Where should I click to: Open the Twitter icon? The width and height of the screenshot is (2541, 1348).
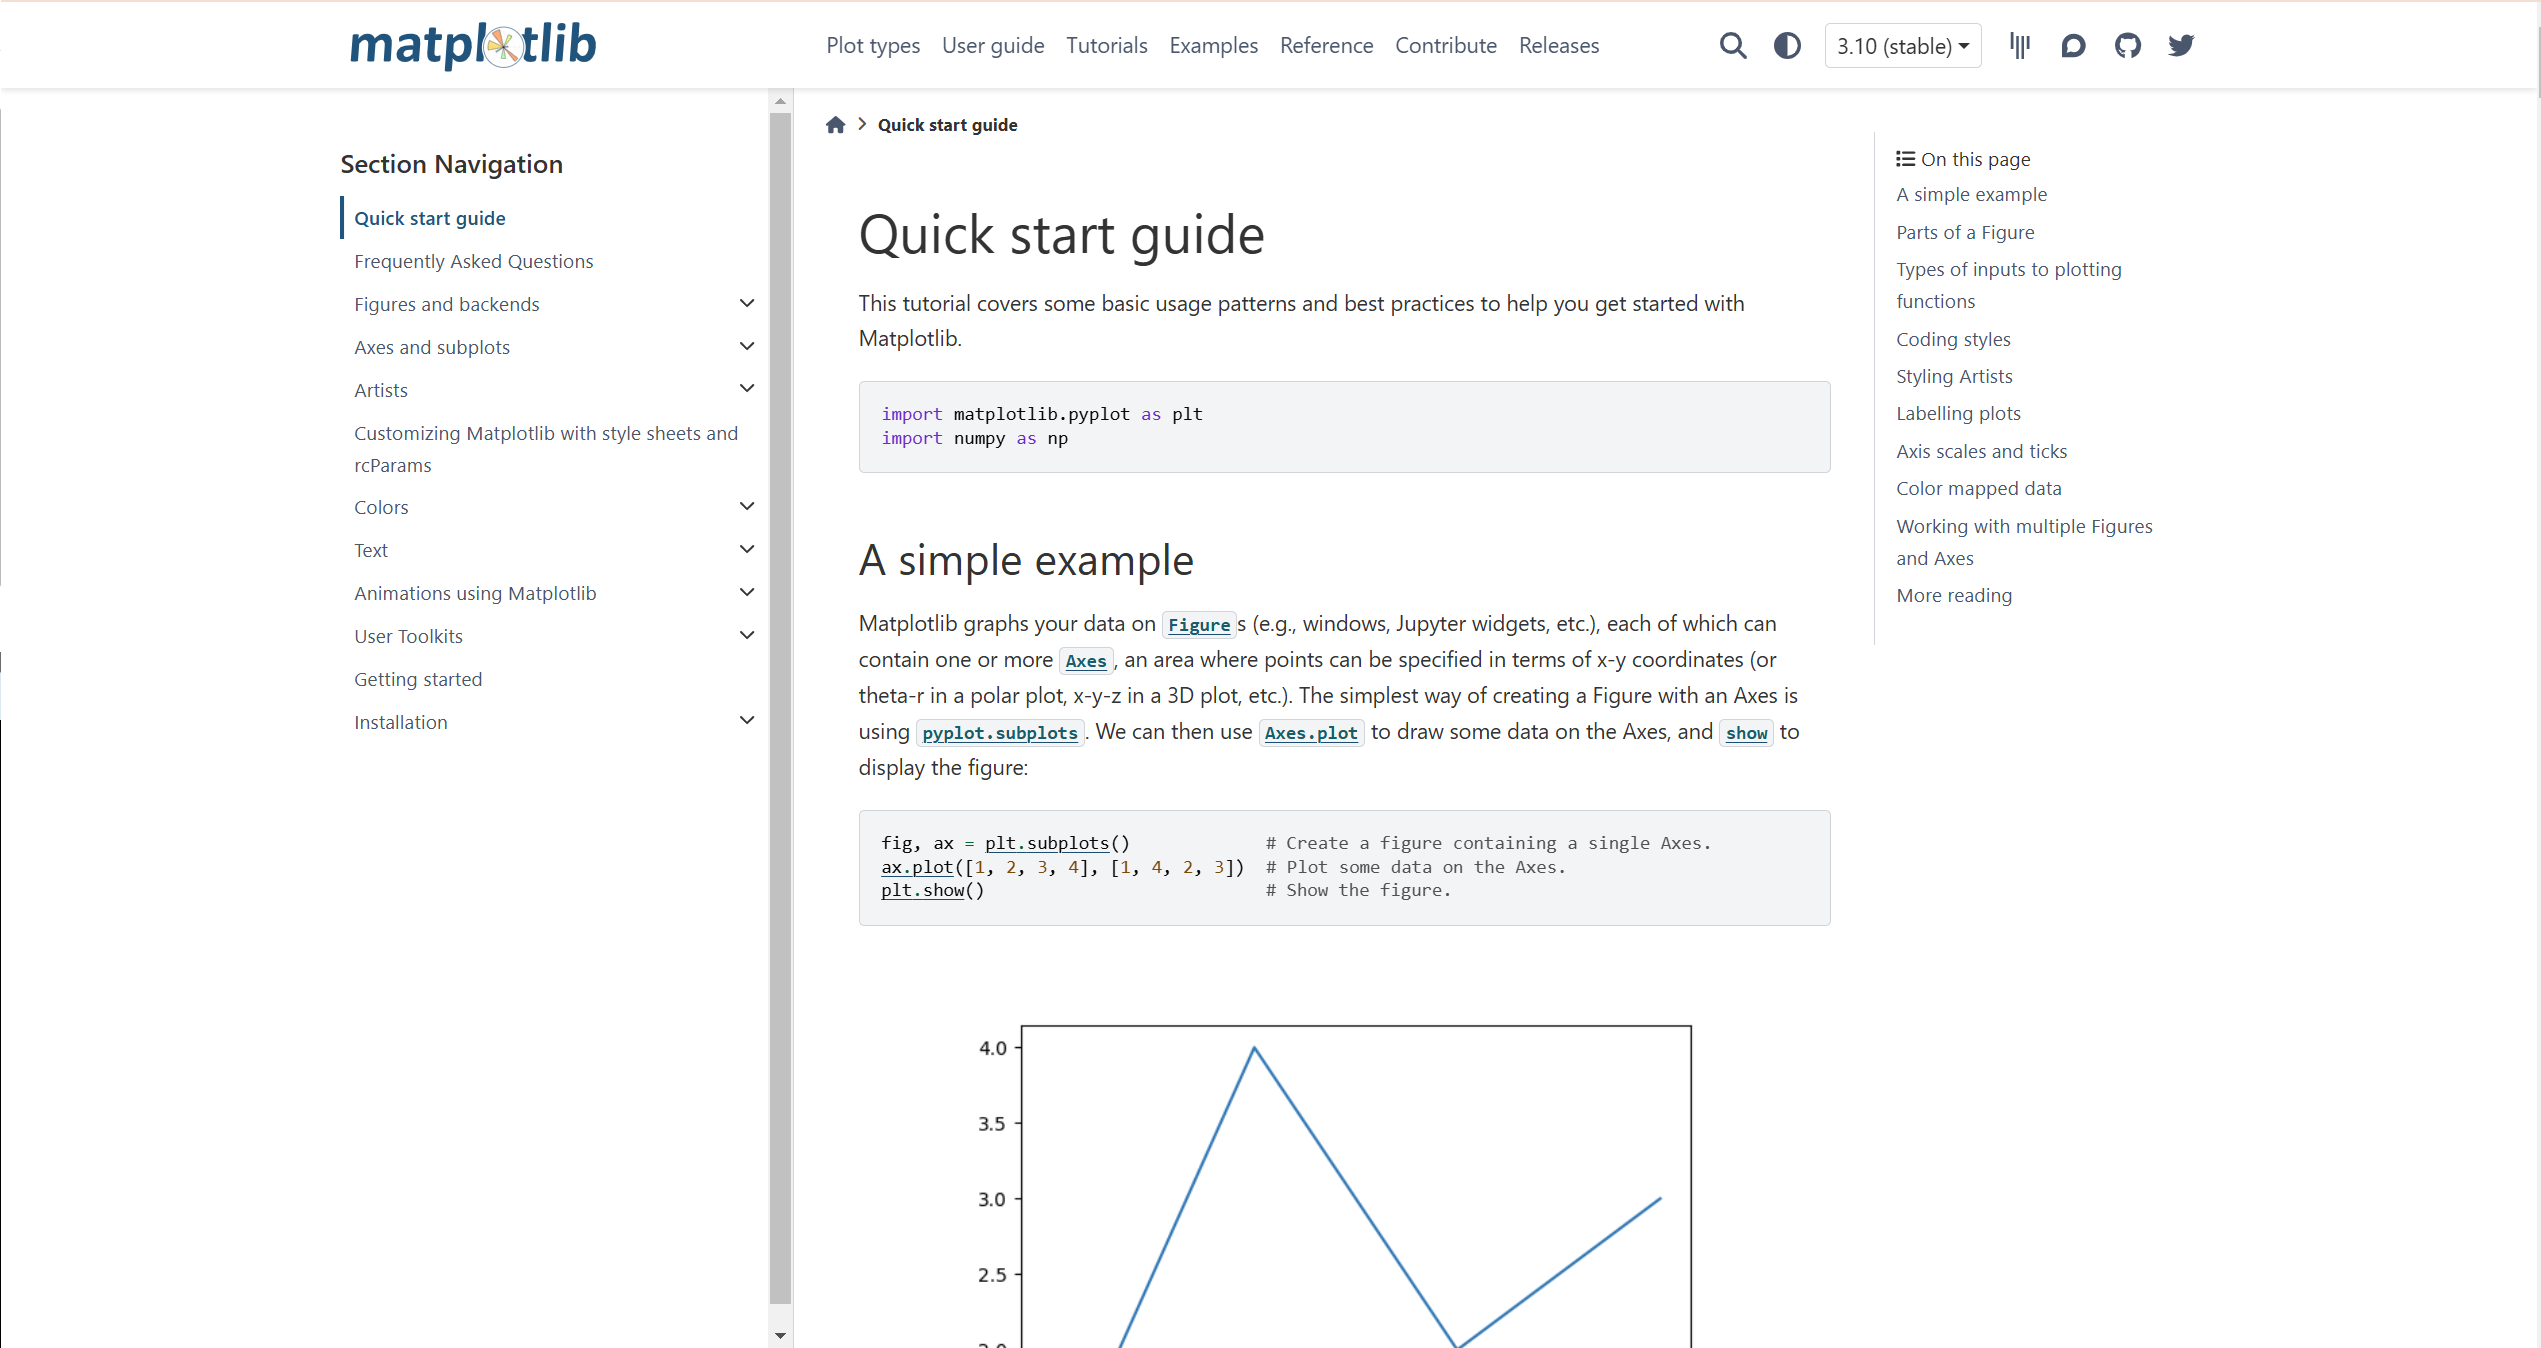2181,46
